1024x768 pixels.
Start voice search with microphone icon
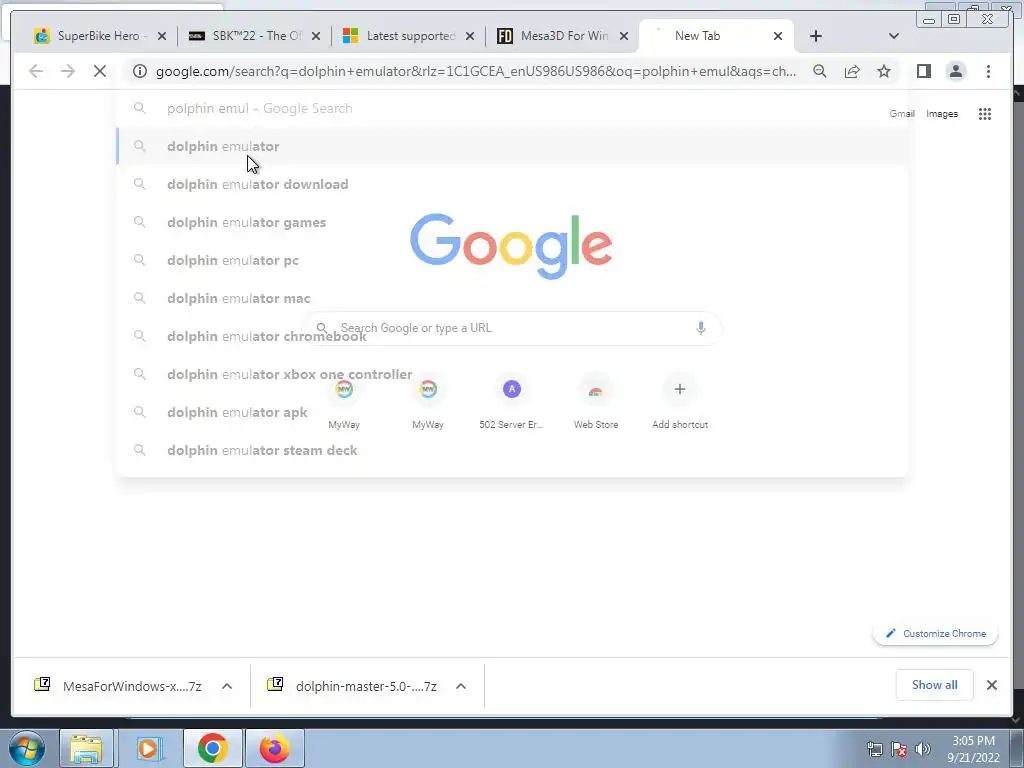click(701, 328)
